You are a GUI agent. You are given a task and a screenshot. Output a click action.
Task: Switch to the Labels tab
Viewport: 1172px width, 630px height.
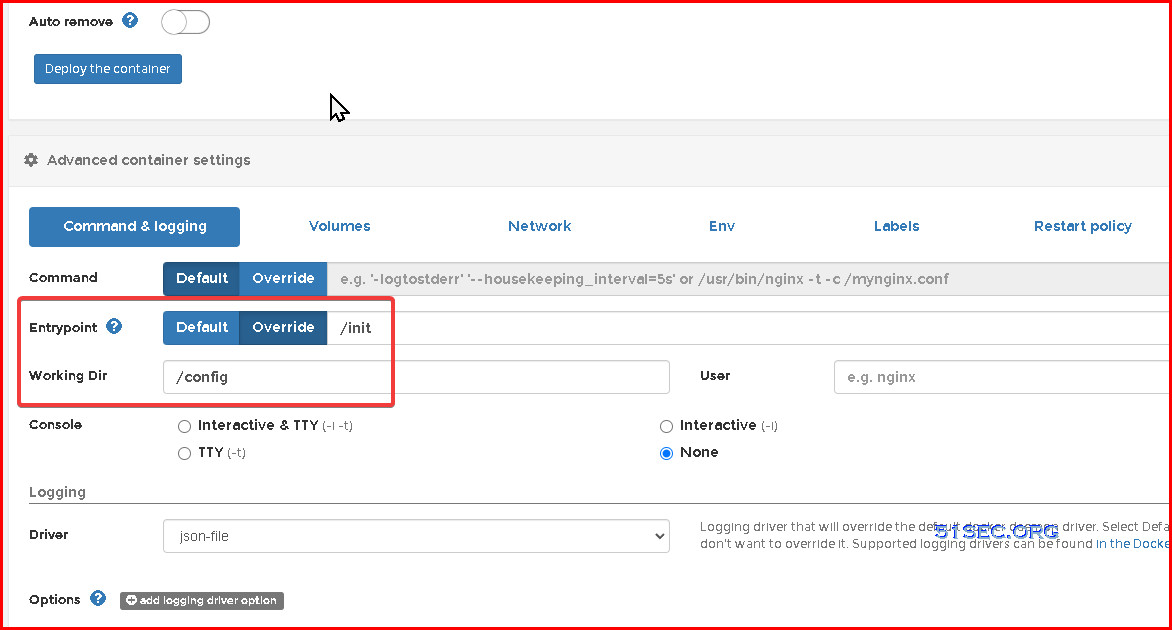896,226
